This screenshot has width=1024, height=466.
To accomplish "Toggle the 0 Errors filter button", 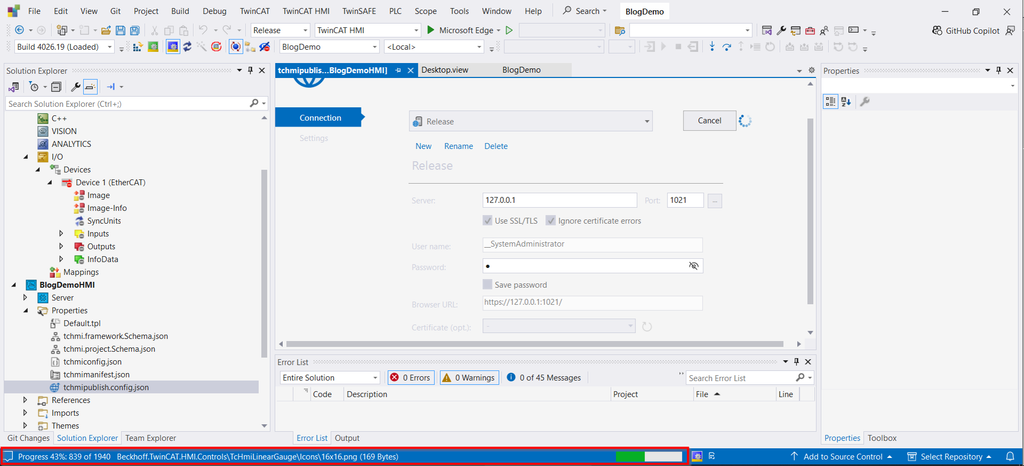I will click(411, 377).
